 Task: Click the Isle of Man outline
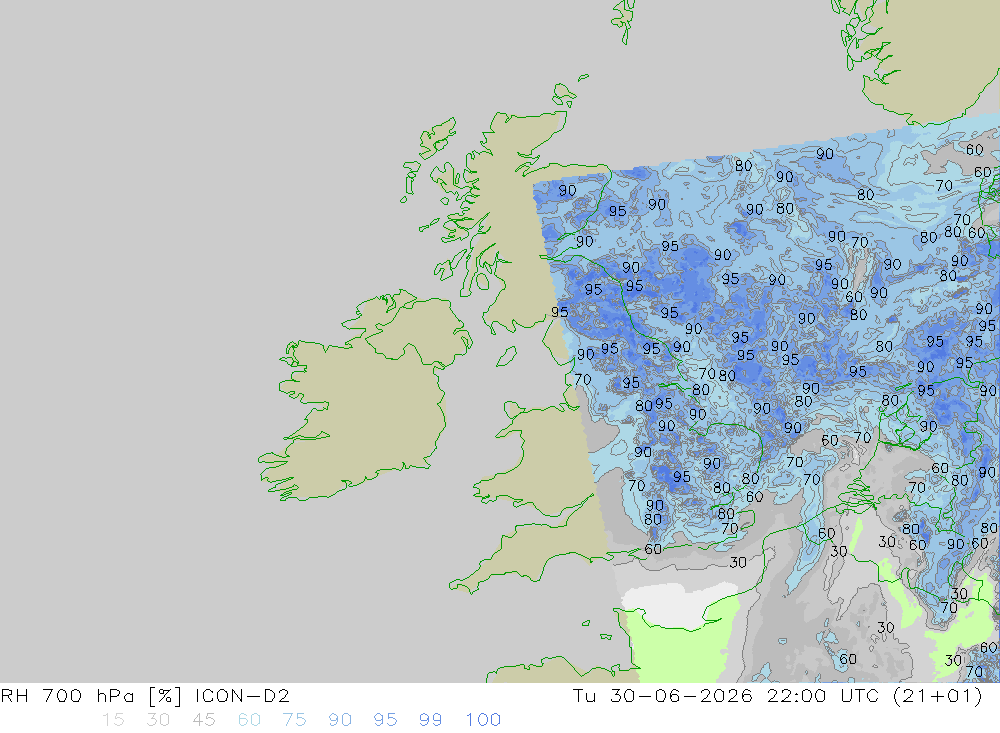506,357
